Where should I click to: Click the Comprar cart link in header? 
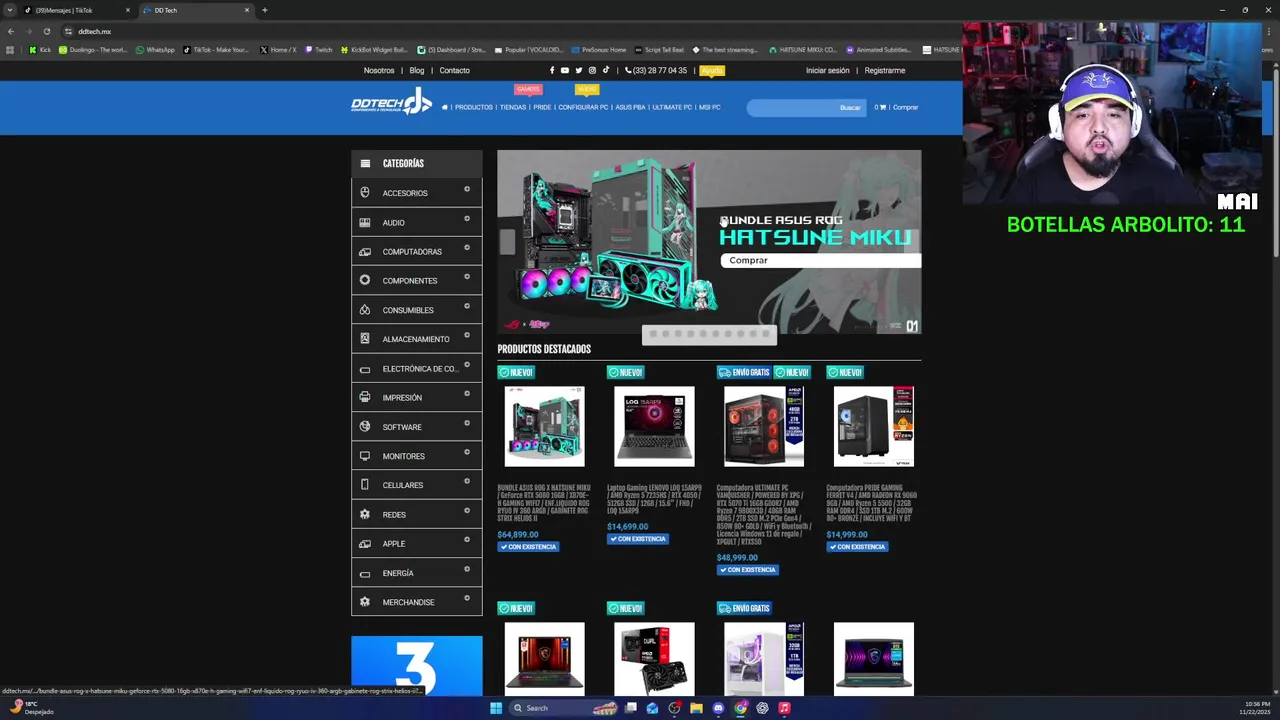(905, 107)
